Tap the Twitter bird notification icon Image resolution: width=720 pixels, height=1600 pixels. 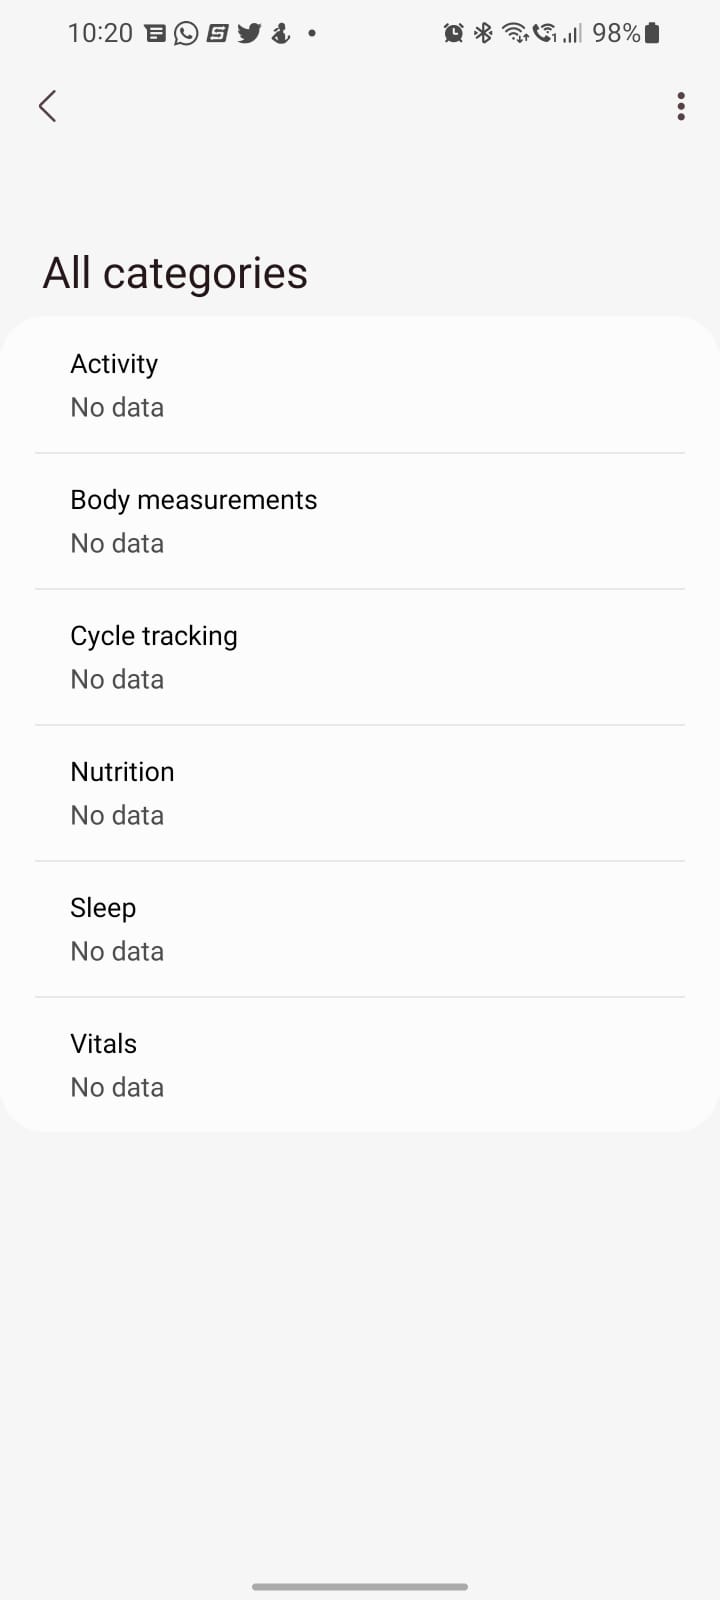coord(249,33)
